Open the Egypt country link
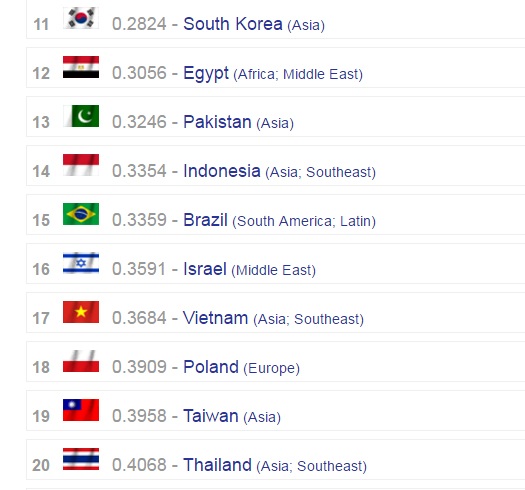Screen dimensions: 525x490 206,73
